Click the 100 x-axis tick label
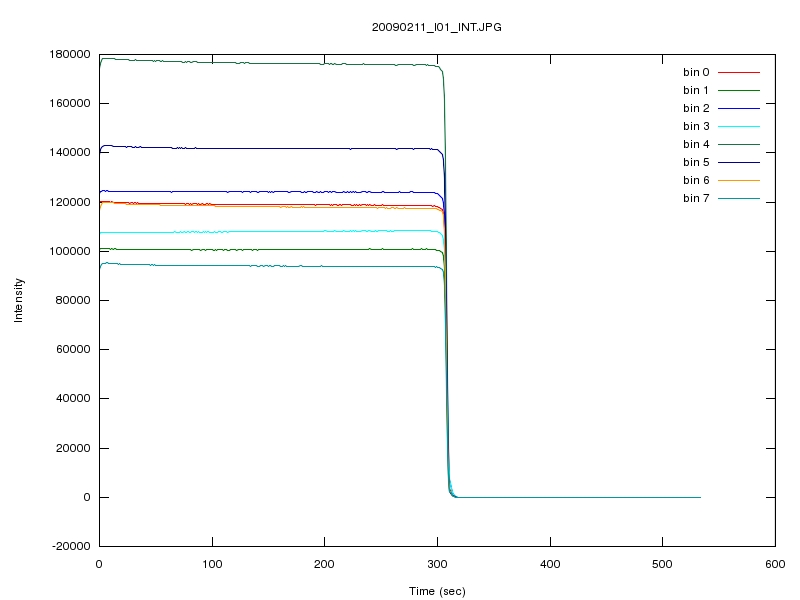 (x=212, y=564)
